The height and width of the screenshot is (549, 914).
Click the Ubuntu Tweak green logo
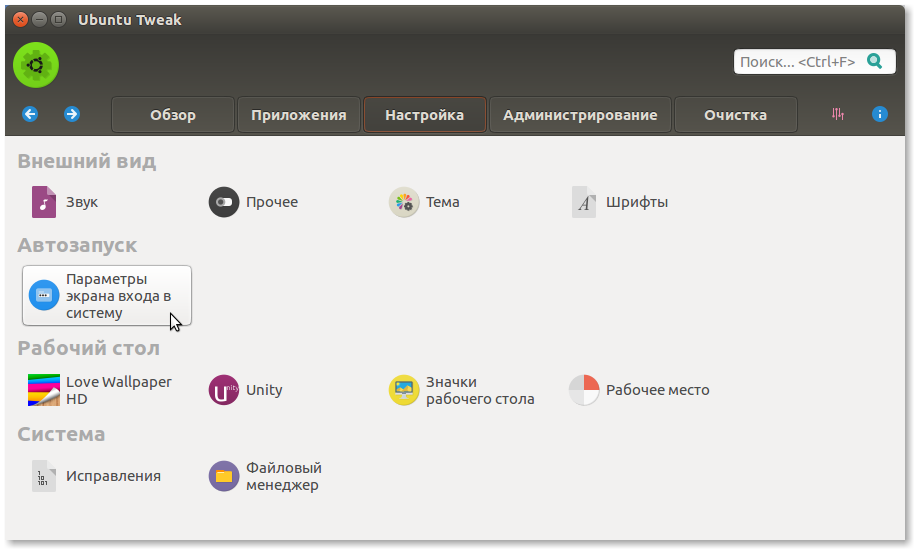click(36, 66)
